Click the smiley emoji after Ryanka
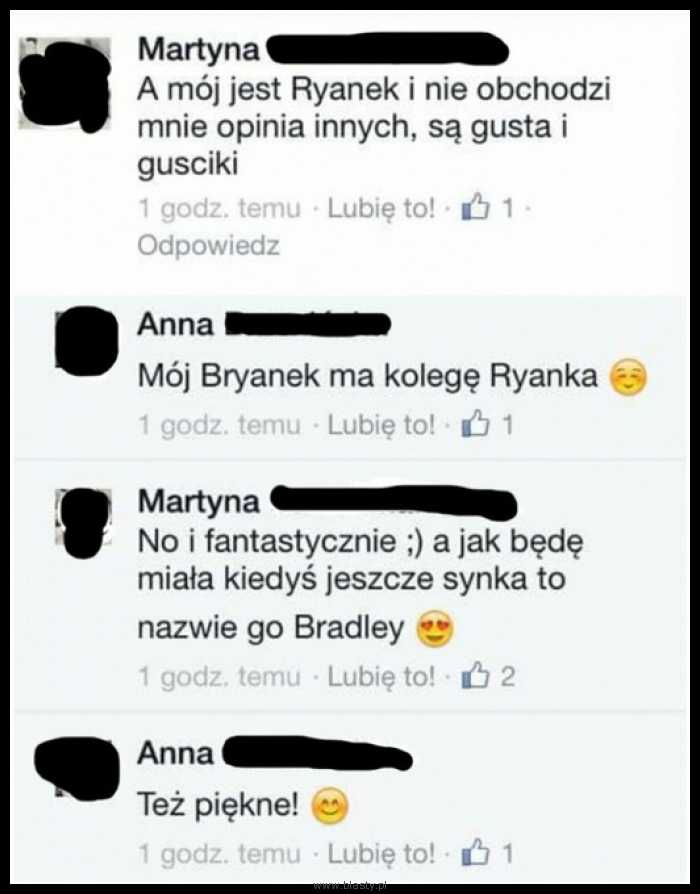The height and width of the screenshot is (894, 700). pyautogui.click(x=628, y=379)
